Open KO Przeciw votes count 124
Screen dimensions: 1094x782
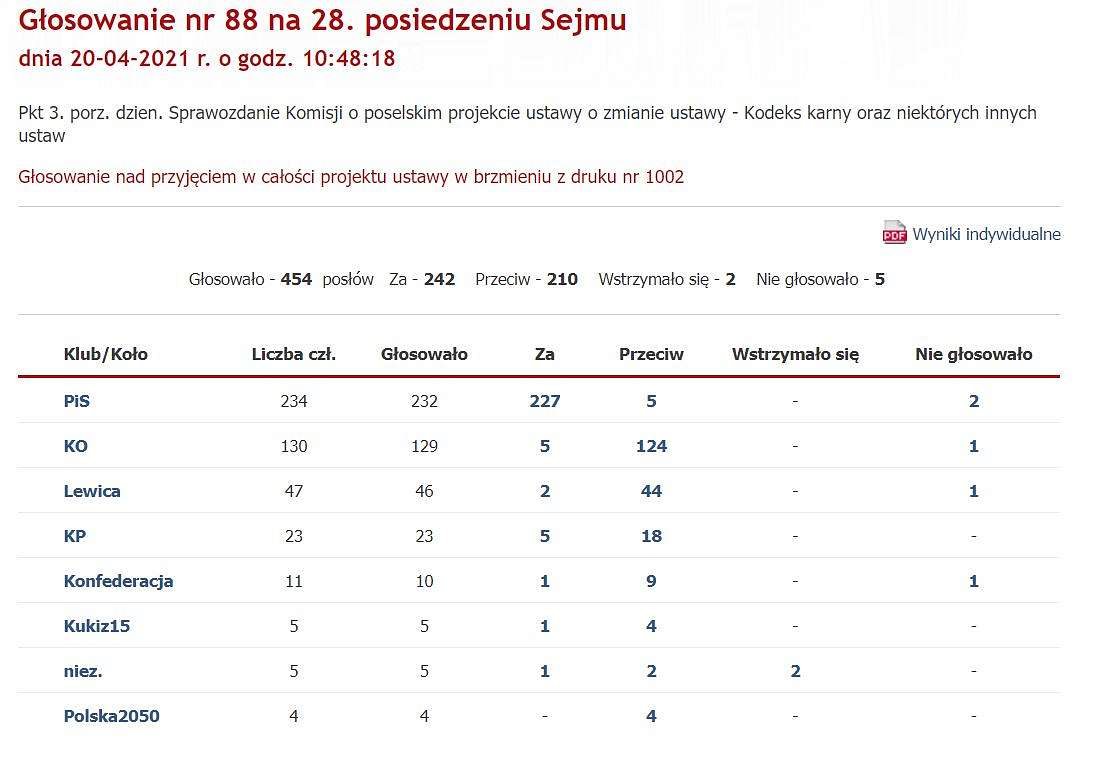pyautogui.click(x=652, y=446)
